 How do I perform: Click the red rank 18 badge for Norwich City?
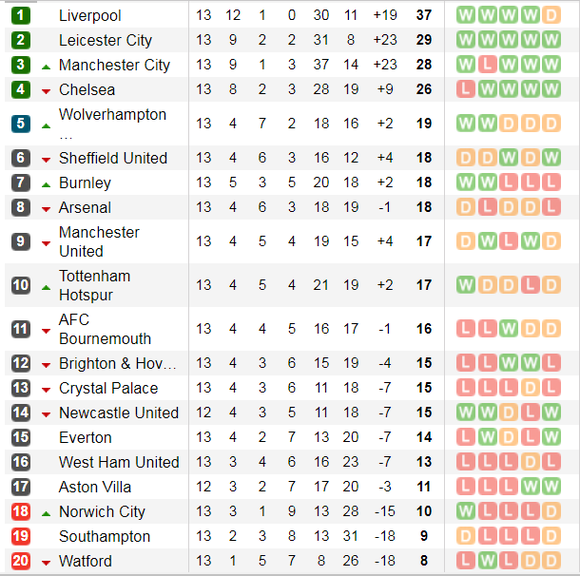pyautogui.click(x=21, y=512)
